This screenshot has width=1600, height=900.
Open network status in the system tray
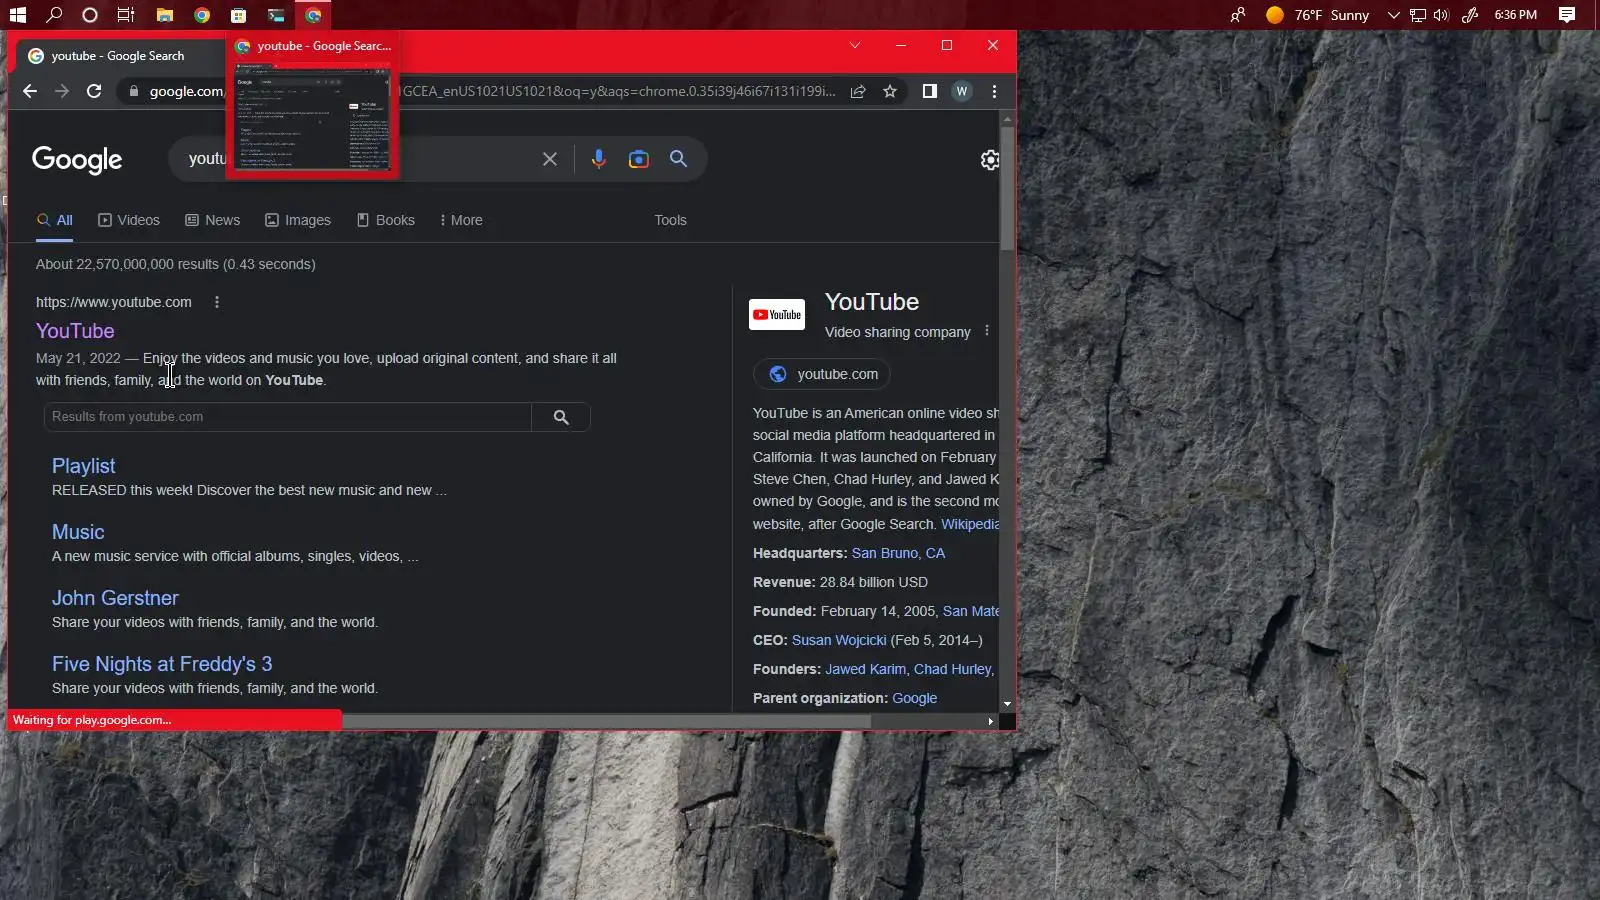point(1418,15)
